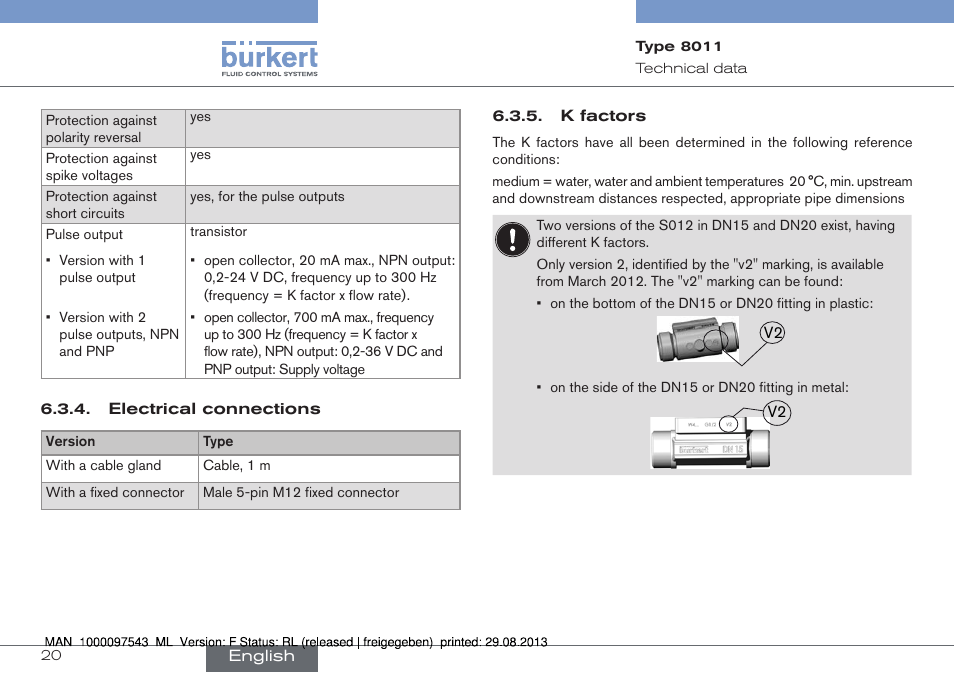954x673 pixels.
Task: Click the exclamation warning icon
Action: coord(512,239)
